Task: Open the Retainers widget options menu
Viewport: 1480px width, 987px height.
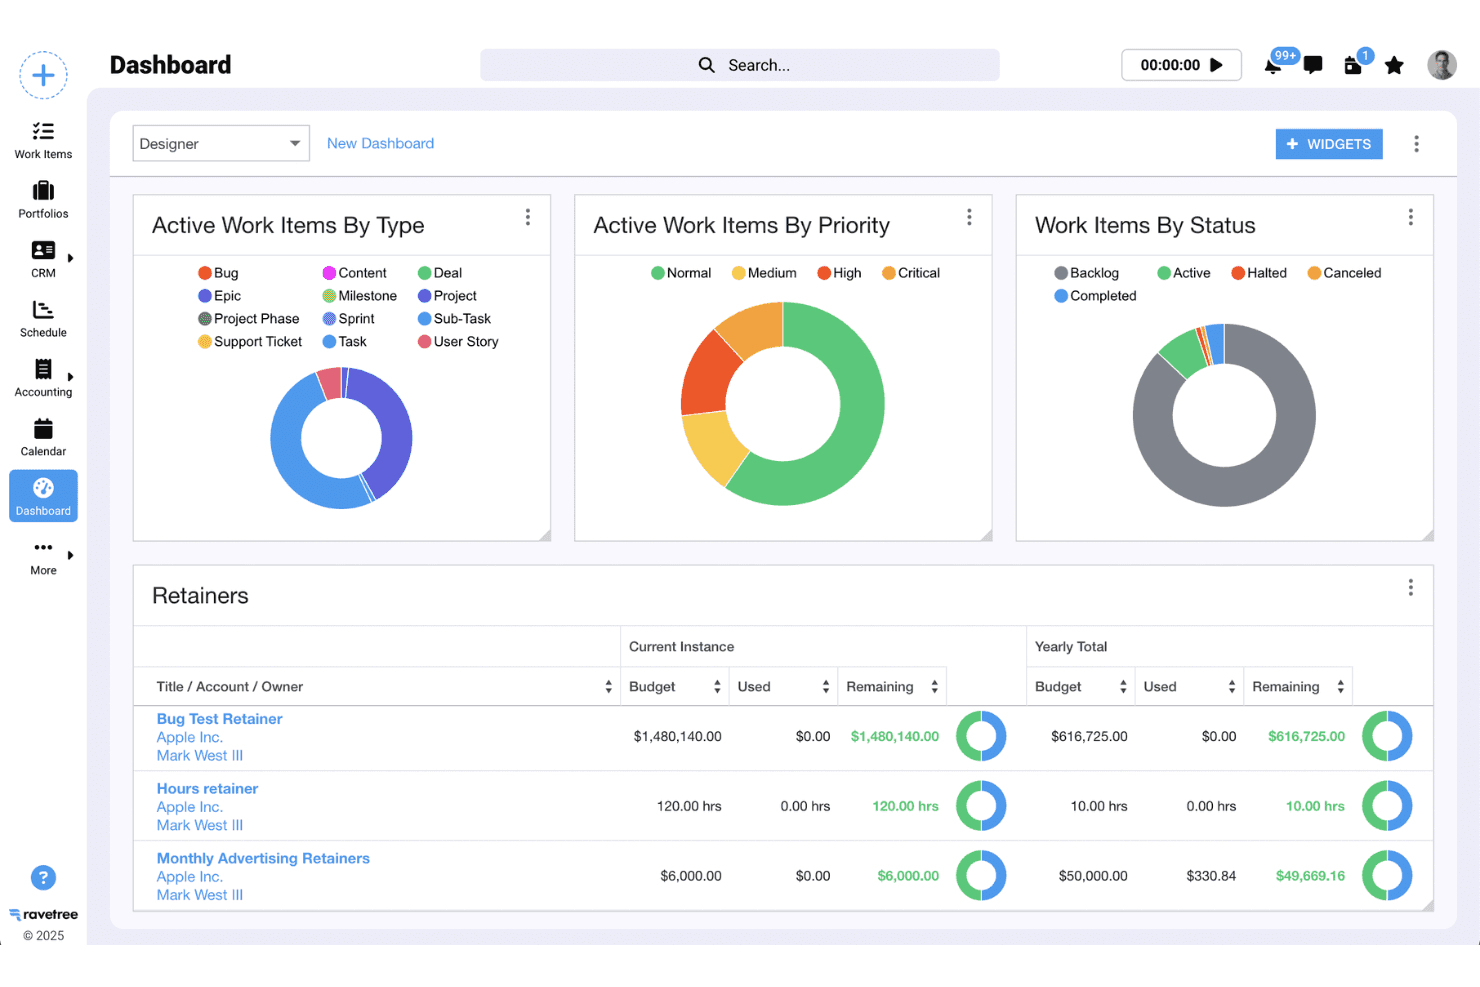Action: (x=1411, y=587)
